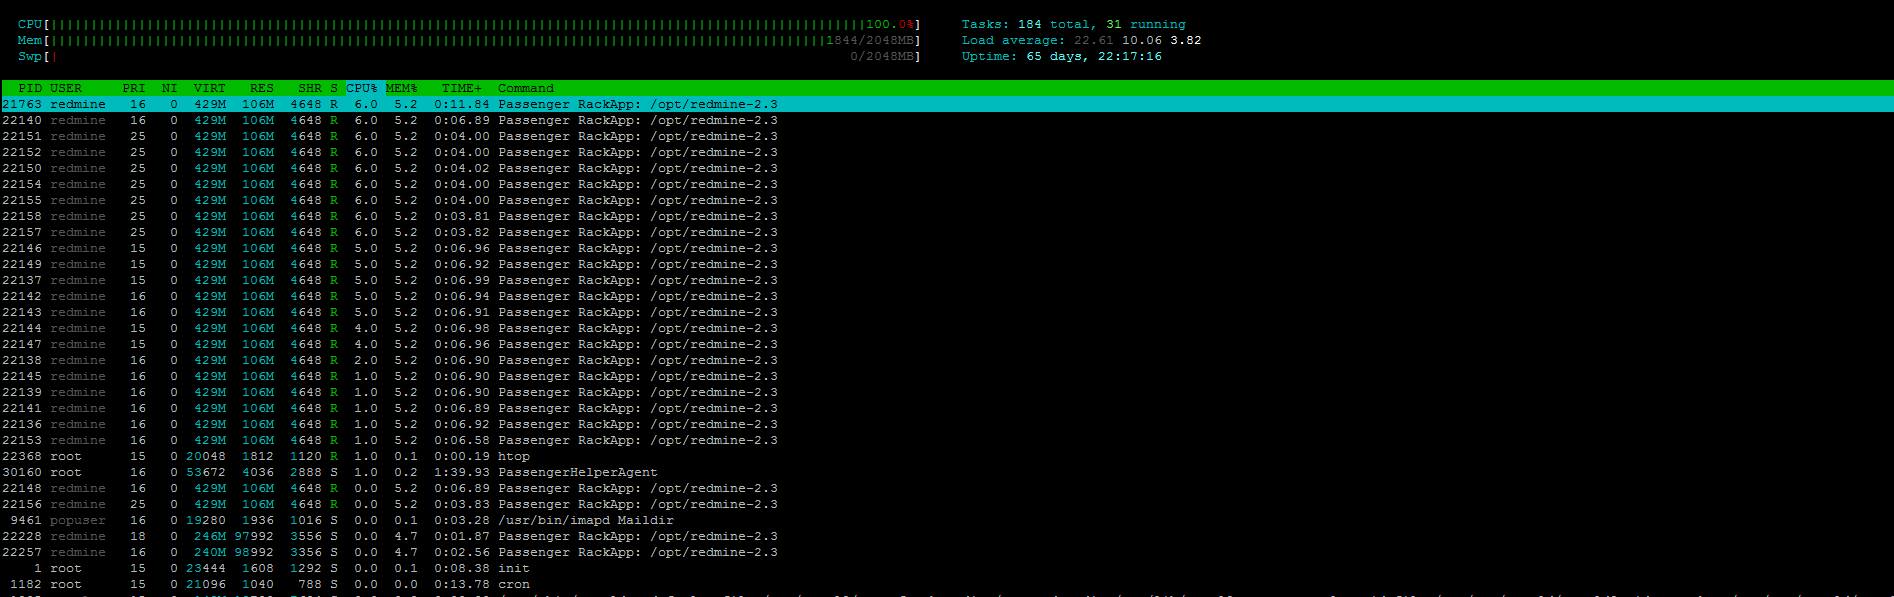Select the process row with PID 22142
The height and width of the screenshot is (597, 1894).
pyautogui.click(x=947, y=296)
